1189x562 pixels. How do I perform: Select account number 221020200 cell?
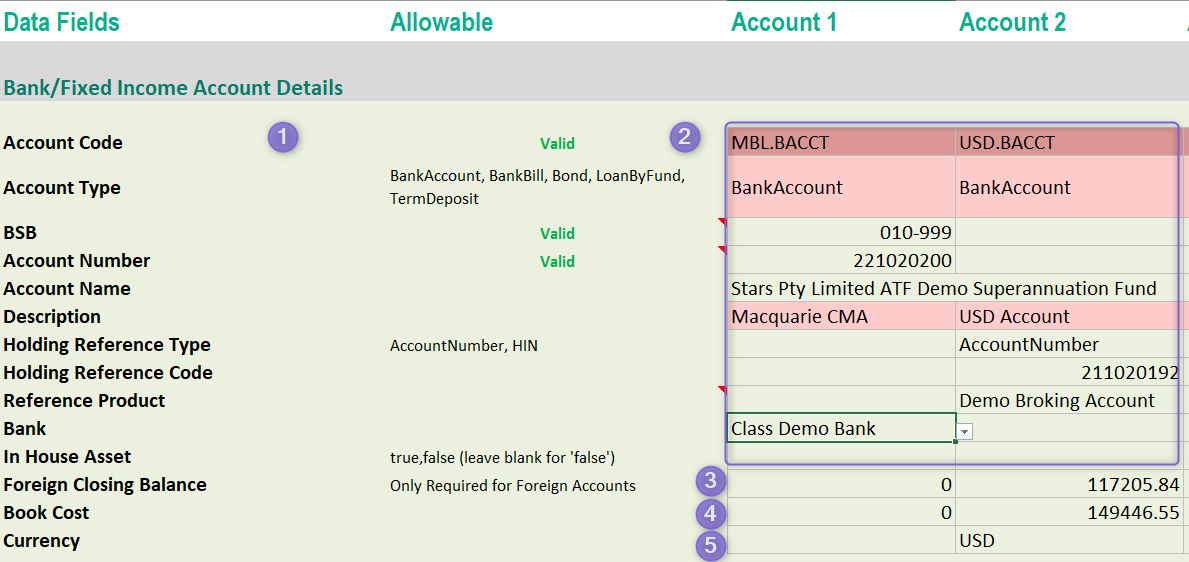point(841,260)
